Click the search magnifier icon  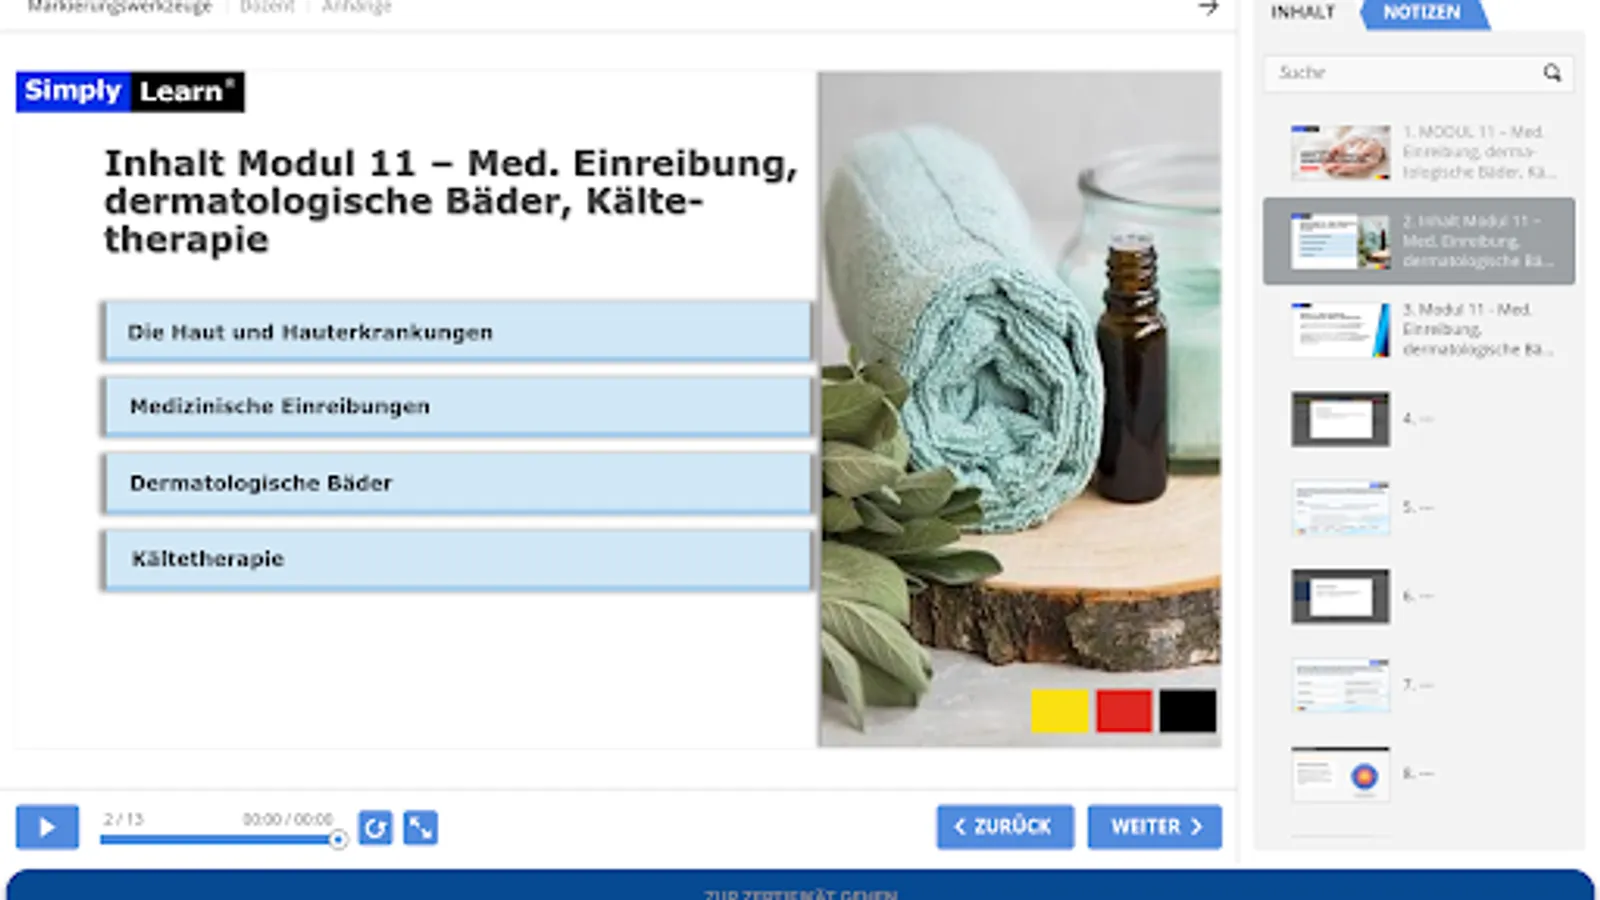(1551, 73)
